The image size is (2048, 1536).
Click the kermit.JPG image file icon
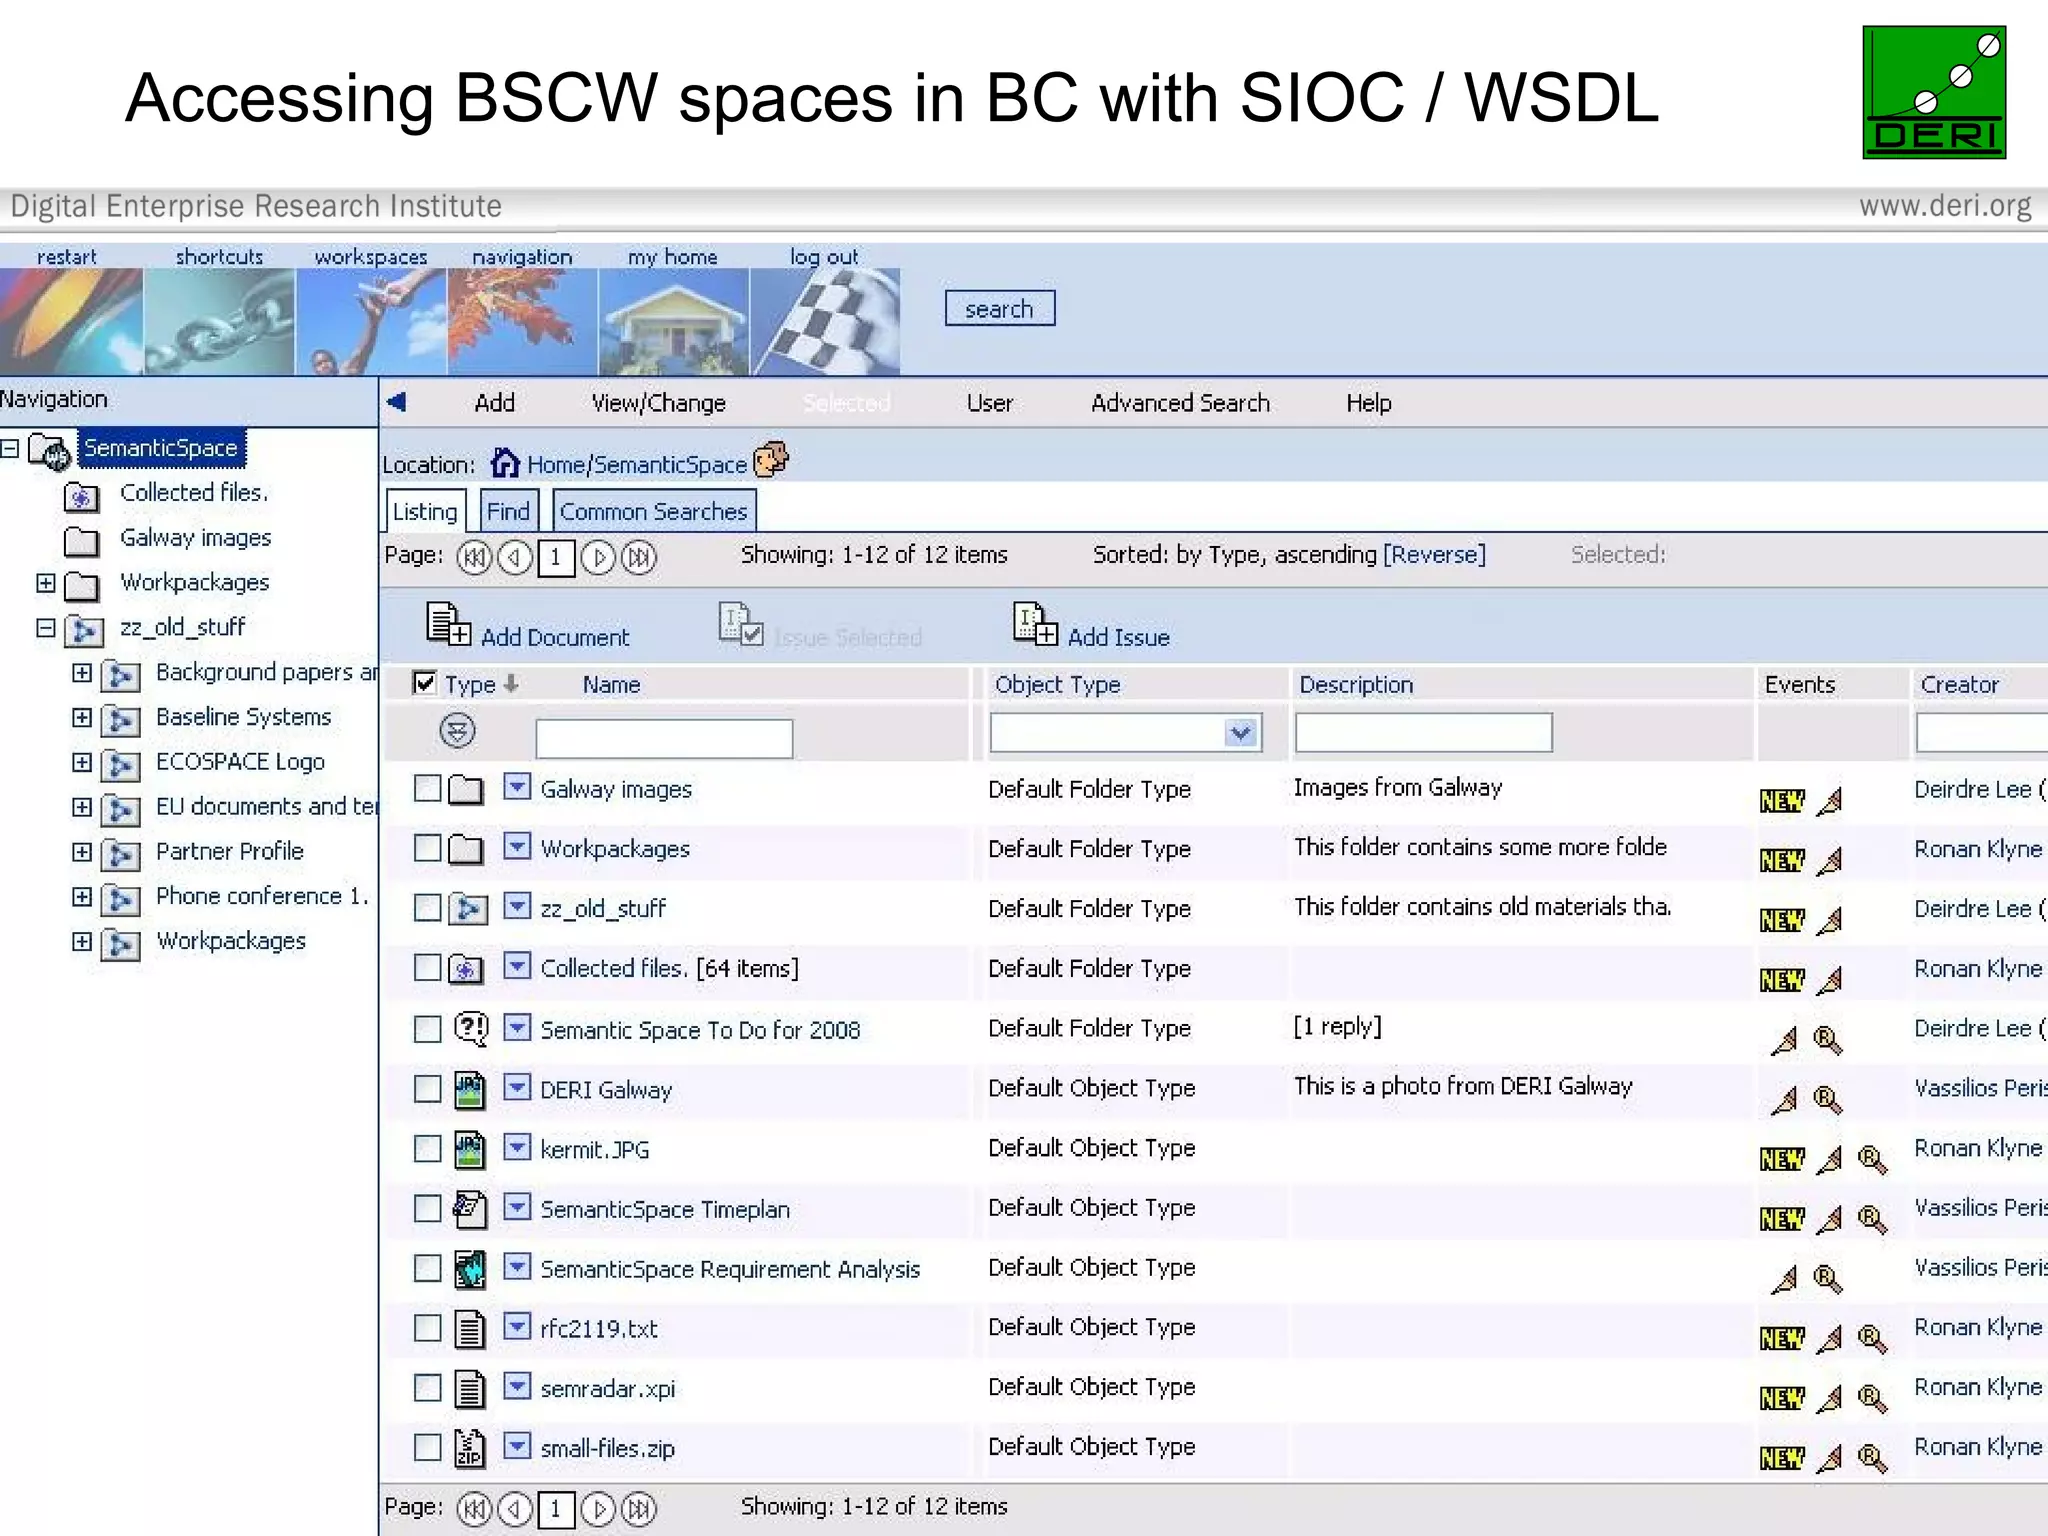point(469,1150)
